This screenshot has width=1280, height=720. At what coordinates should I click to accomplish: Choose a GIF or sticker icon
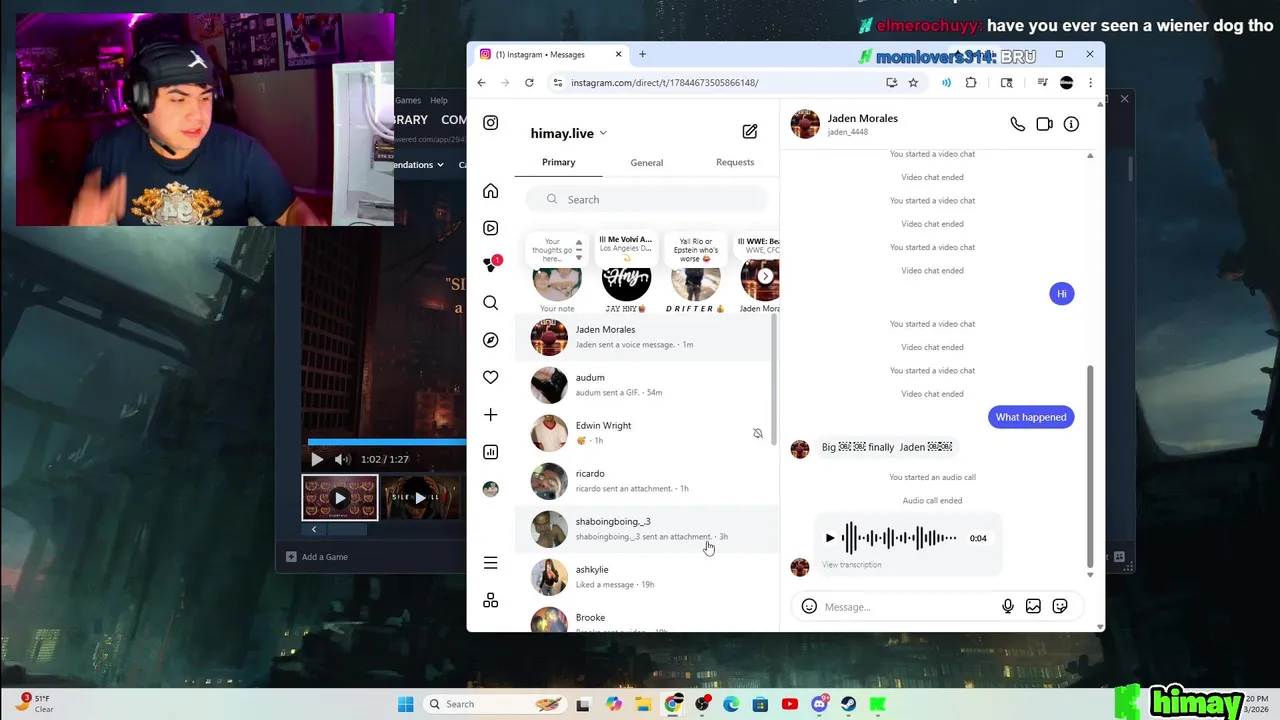click(1060, 606)
